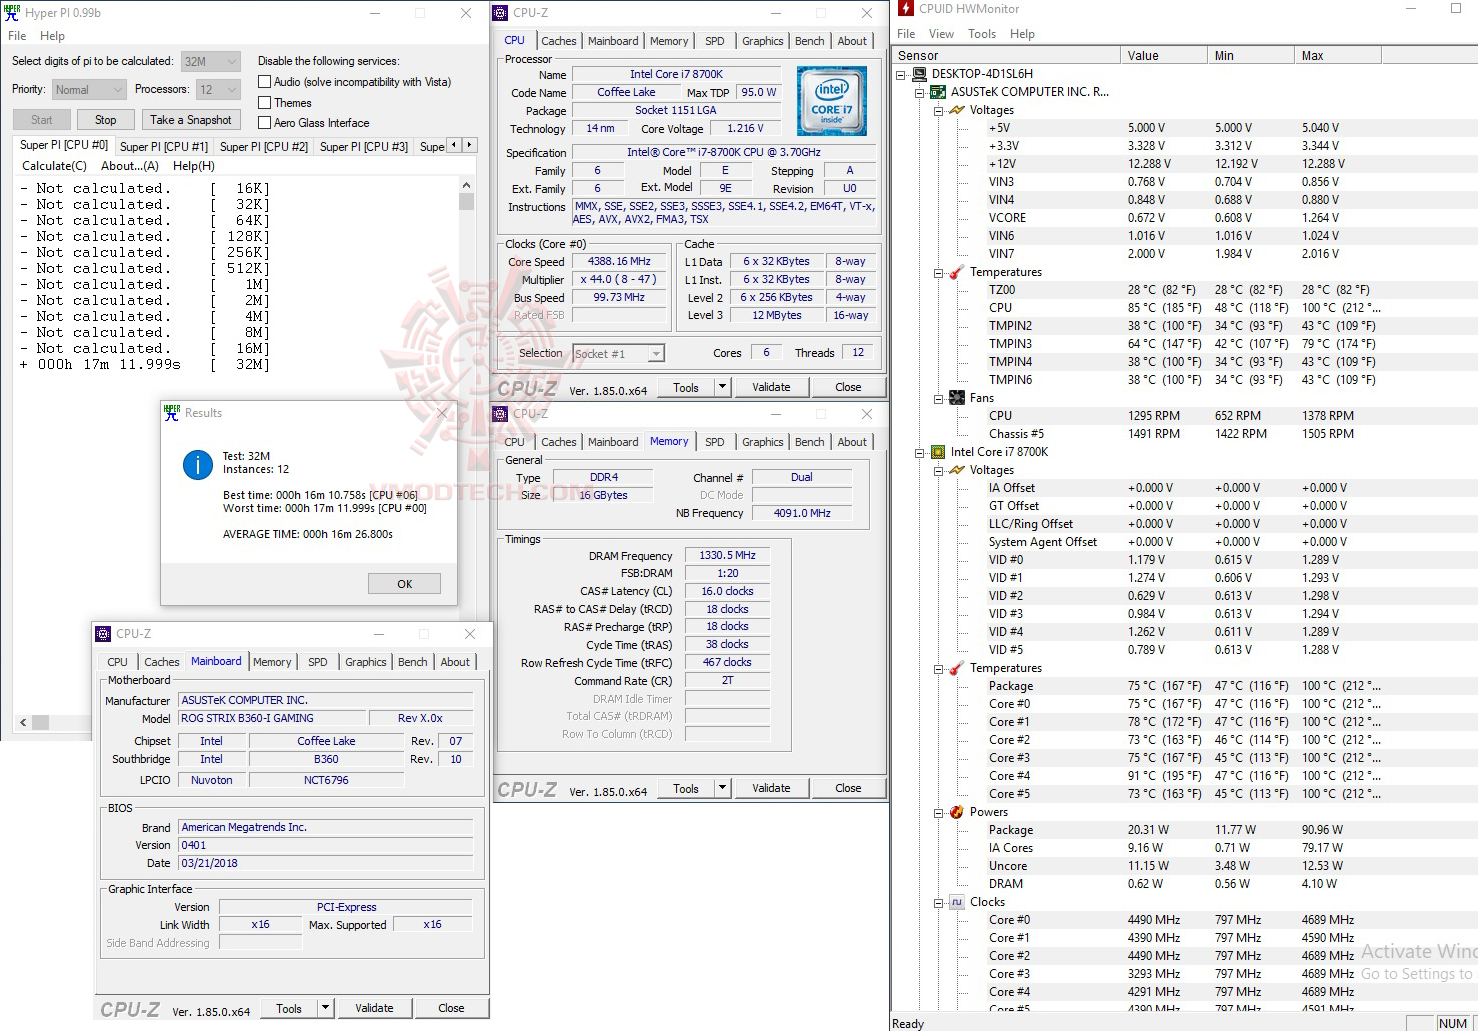
Task: Select the VCORE row in HWMonitor
Action: point(1184,218)
